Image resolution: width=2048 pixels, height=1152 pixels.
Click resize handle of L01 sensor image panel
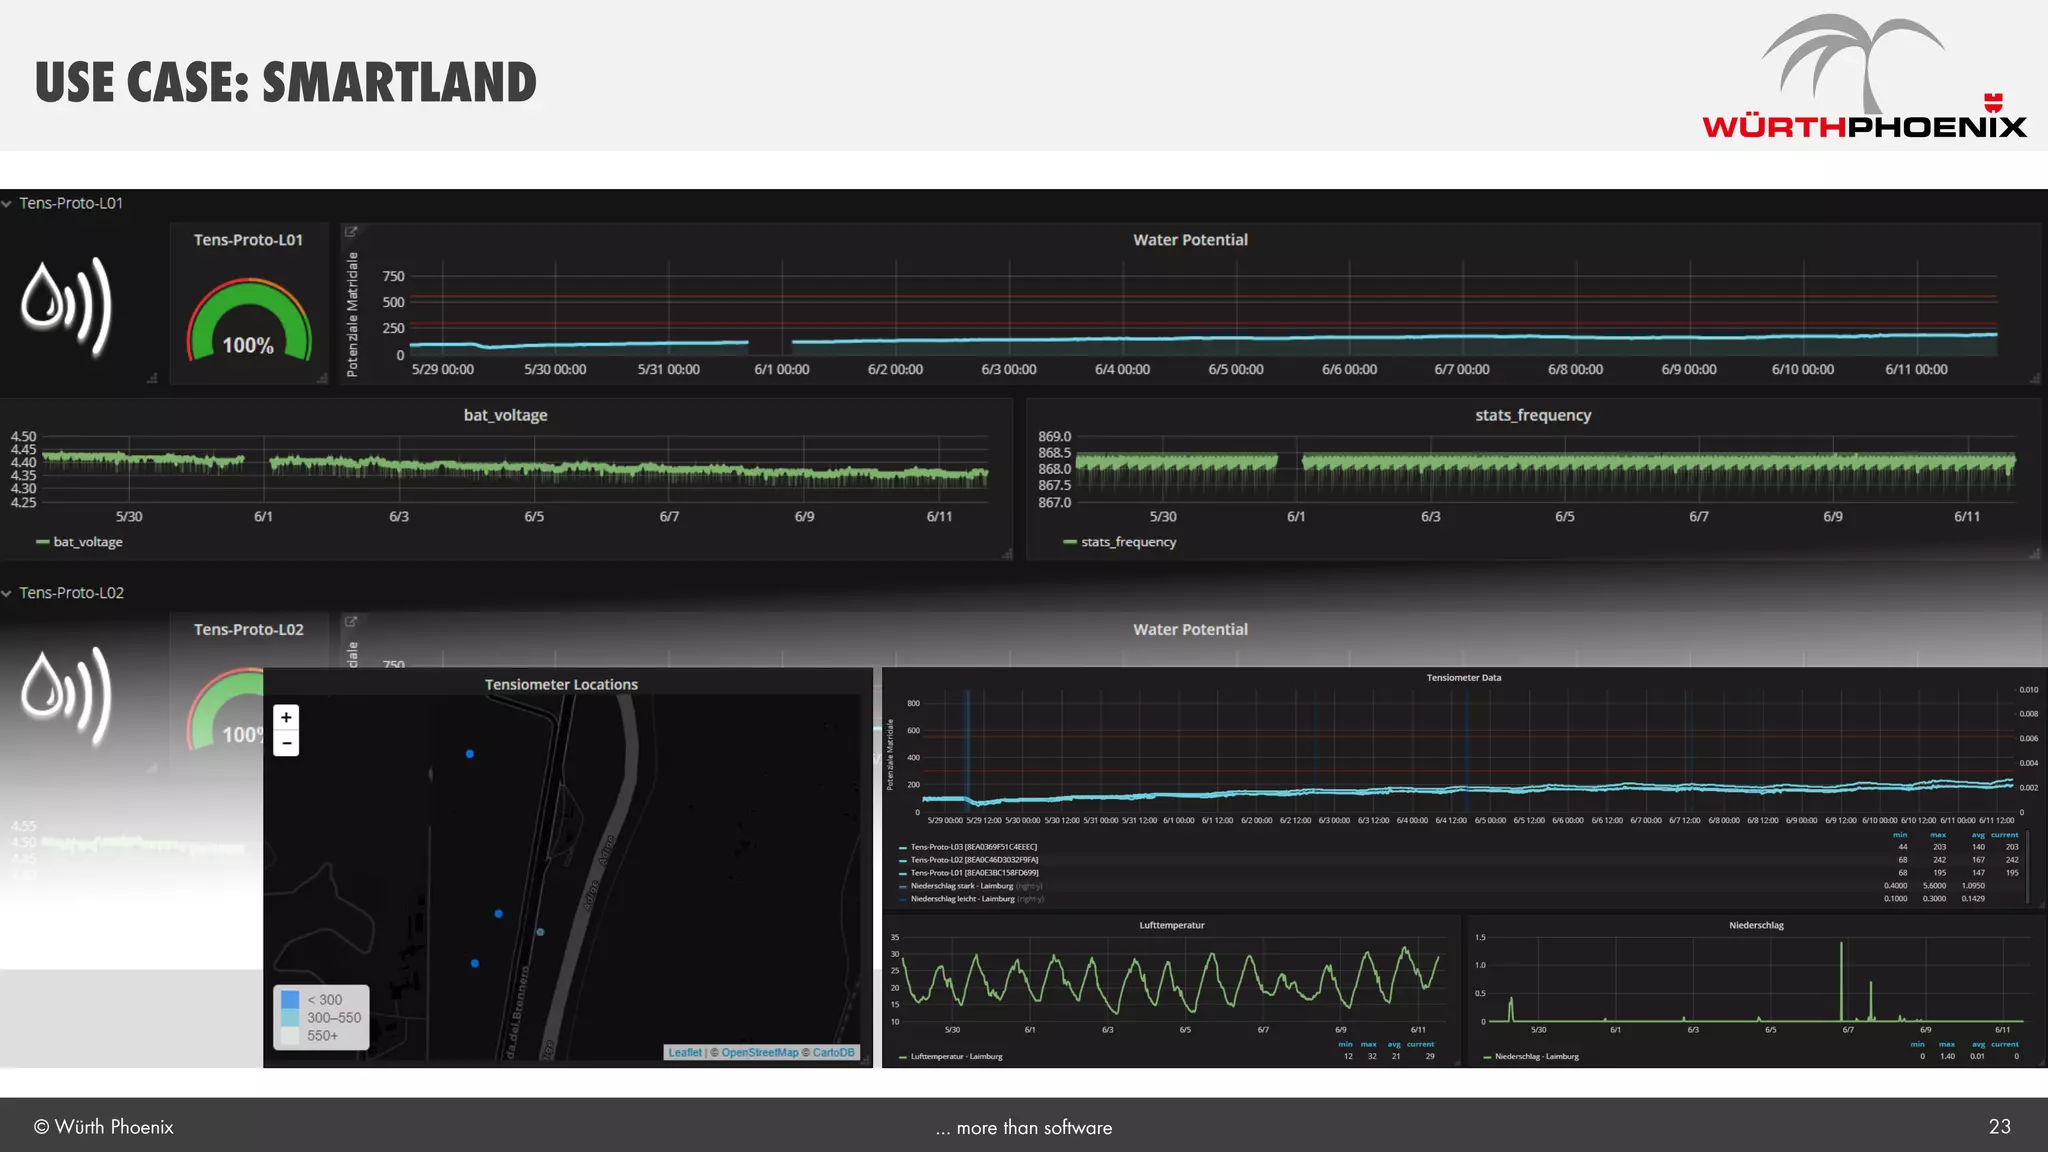tap(152, 379)
